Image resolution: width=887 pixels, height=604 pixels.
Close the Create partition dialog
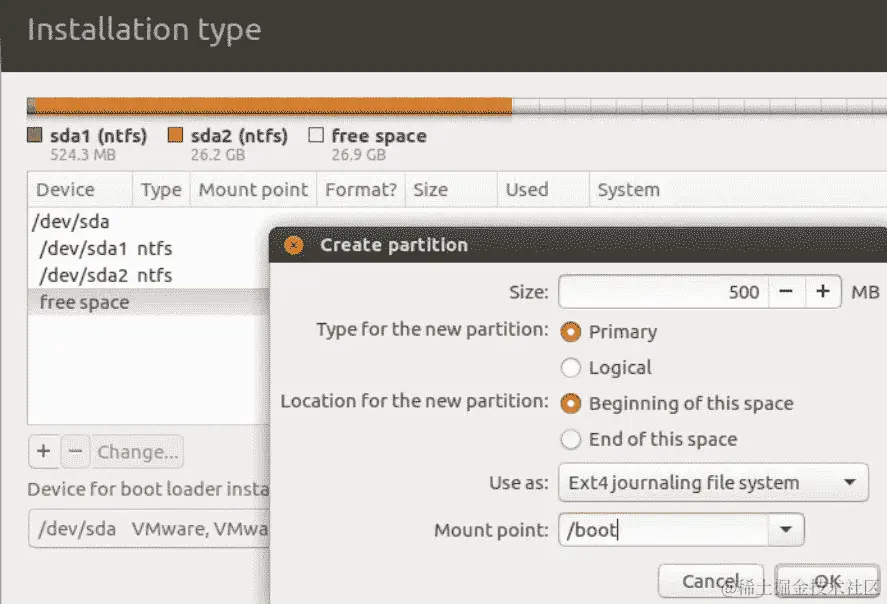point(294,245)
